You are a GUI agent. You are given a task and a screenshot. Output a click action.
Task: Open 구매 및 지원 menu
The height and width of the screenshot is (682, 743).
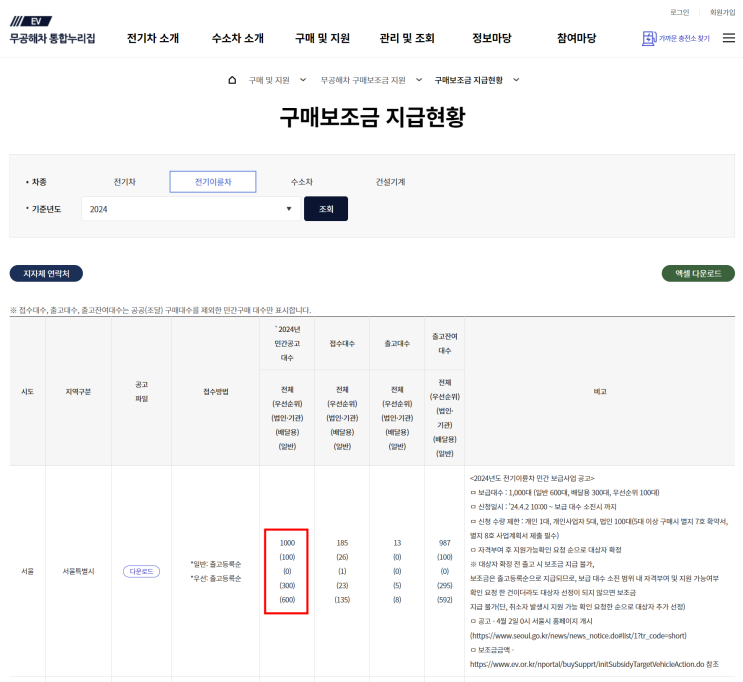(x=322, y=38)
